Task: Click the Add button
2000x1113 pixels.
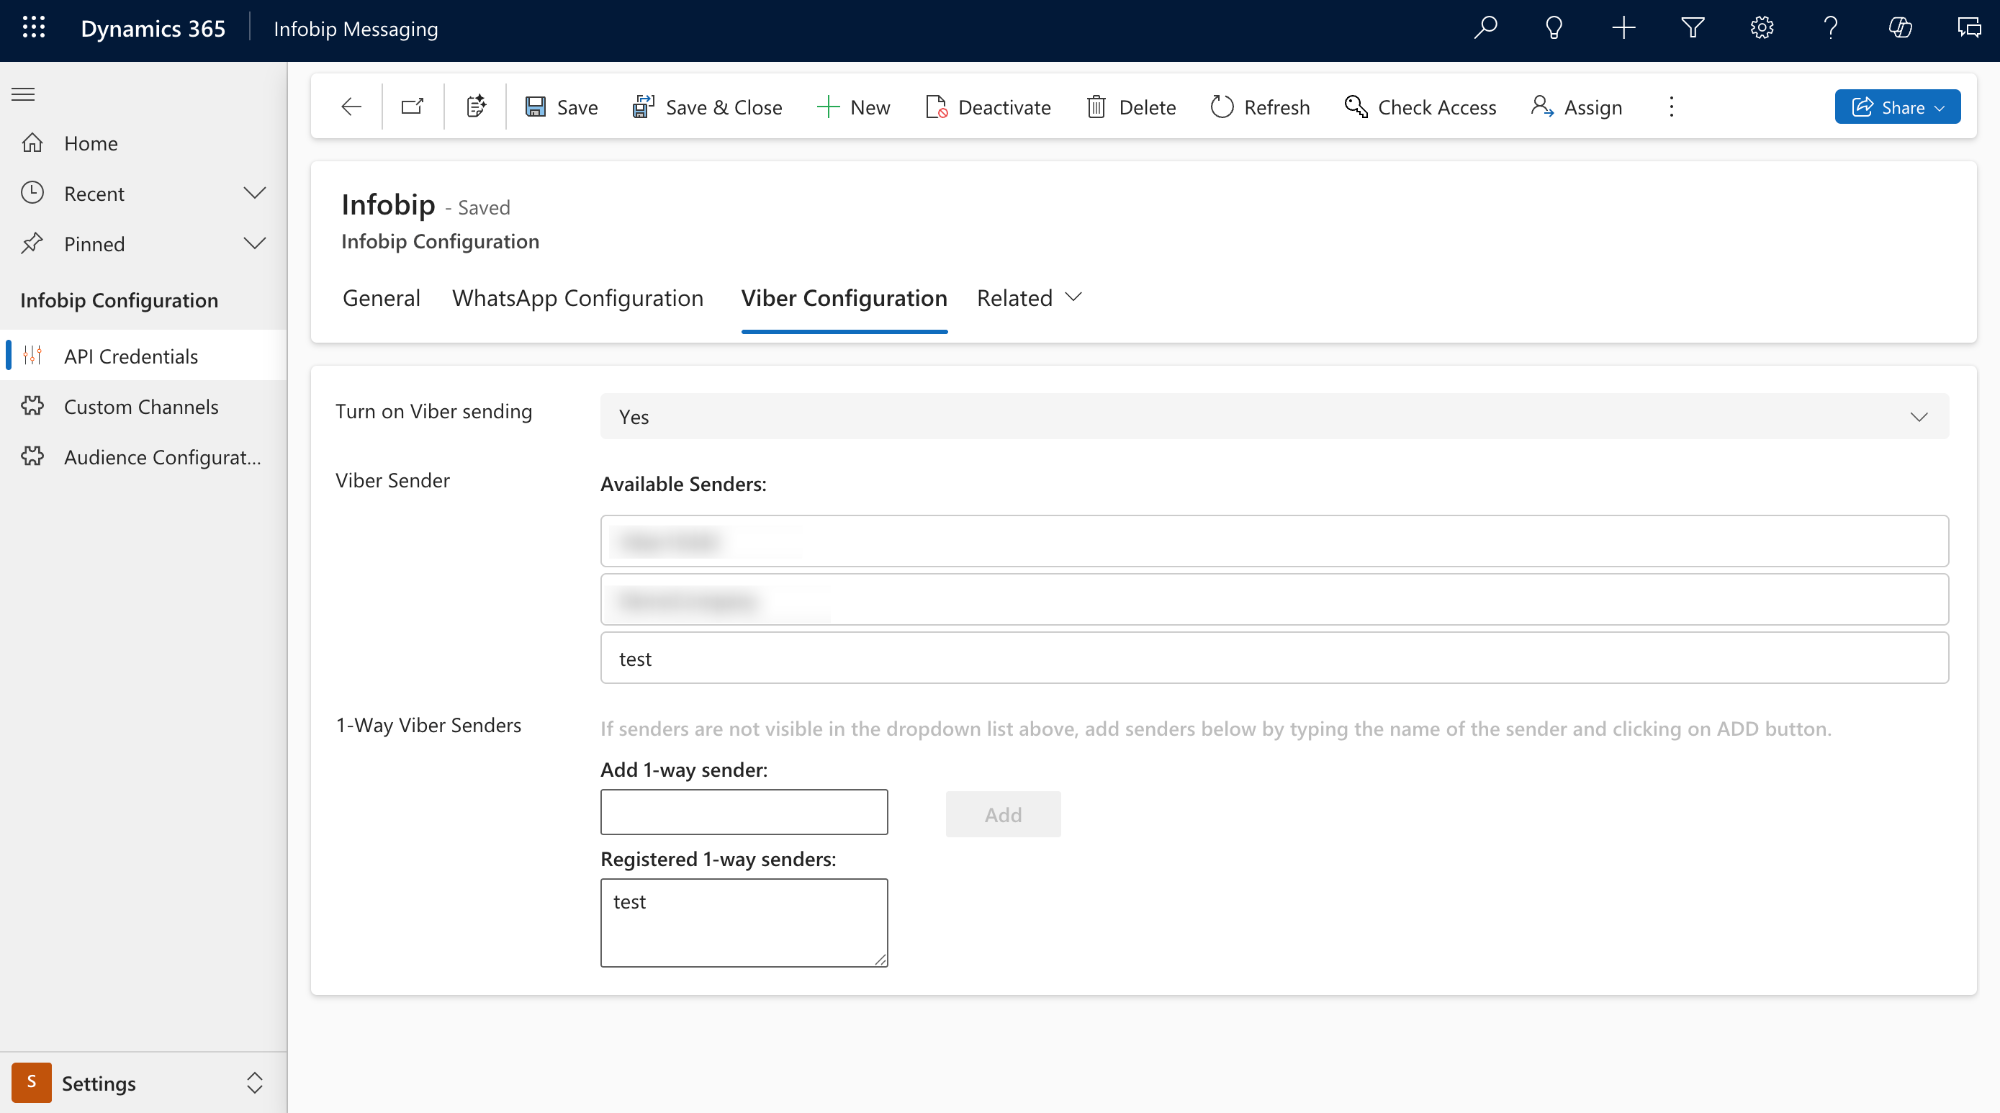Action: coord(1003,814)
